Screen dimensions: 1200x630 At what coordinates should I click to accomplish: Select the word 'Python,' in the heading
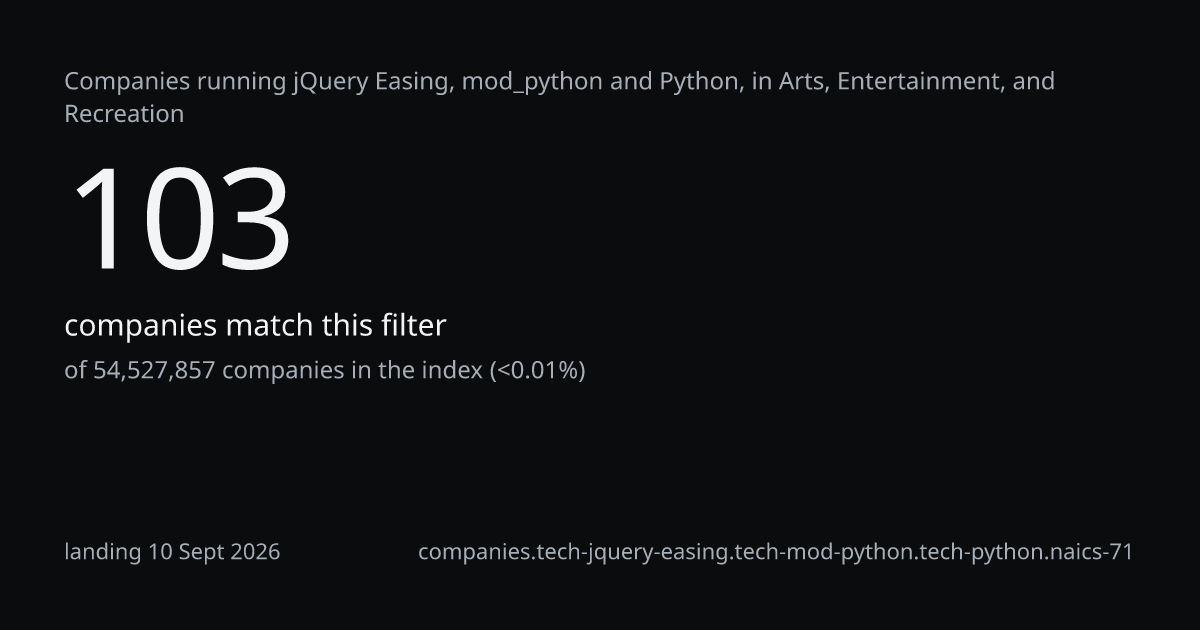tap(702, 82)
